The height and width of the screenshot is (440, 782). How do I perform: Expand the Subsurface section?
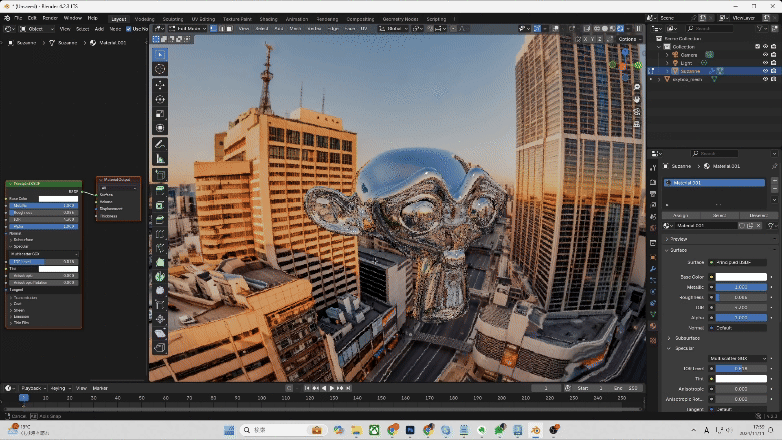click(670, 338)
